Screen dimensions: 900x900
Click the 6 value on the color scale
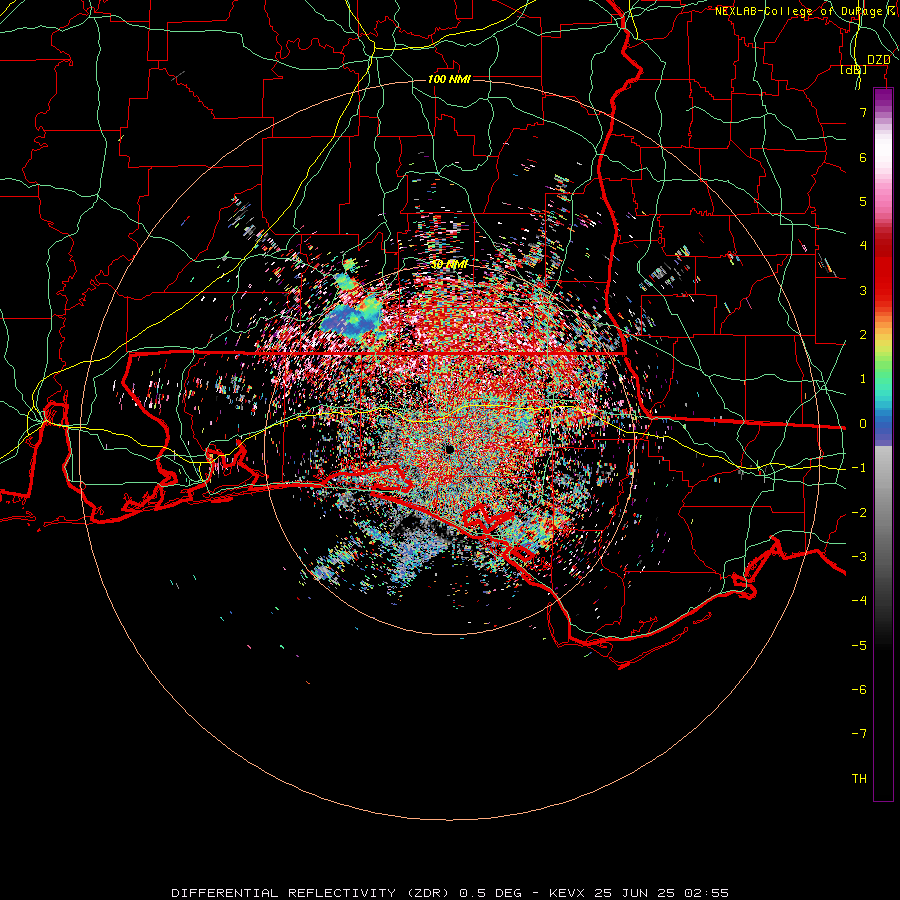[863, 157]
